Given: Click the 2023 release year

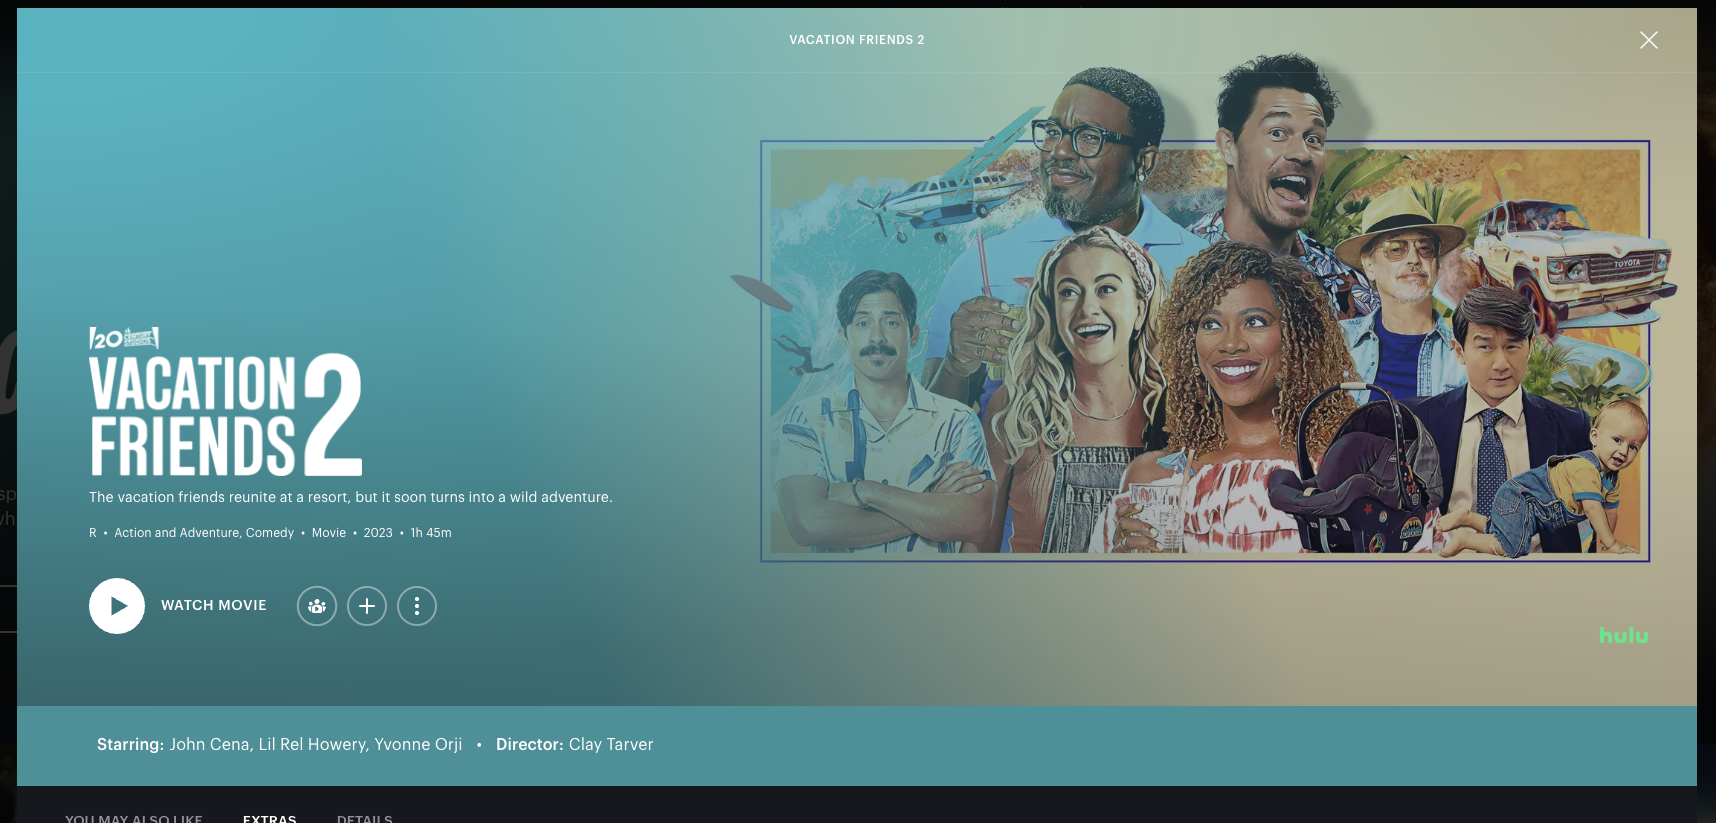Looking at the screenshot, I should (x=378, y=533).
